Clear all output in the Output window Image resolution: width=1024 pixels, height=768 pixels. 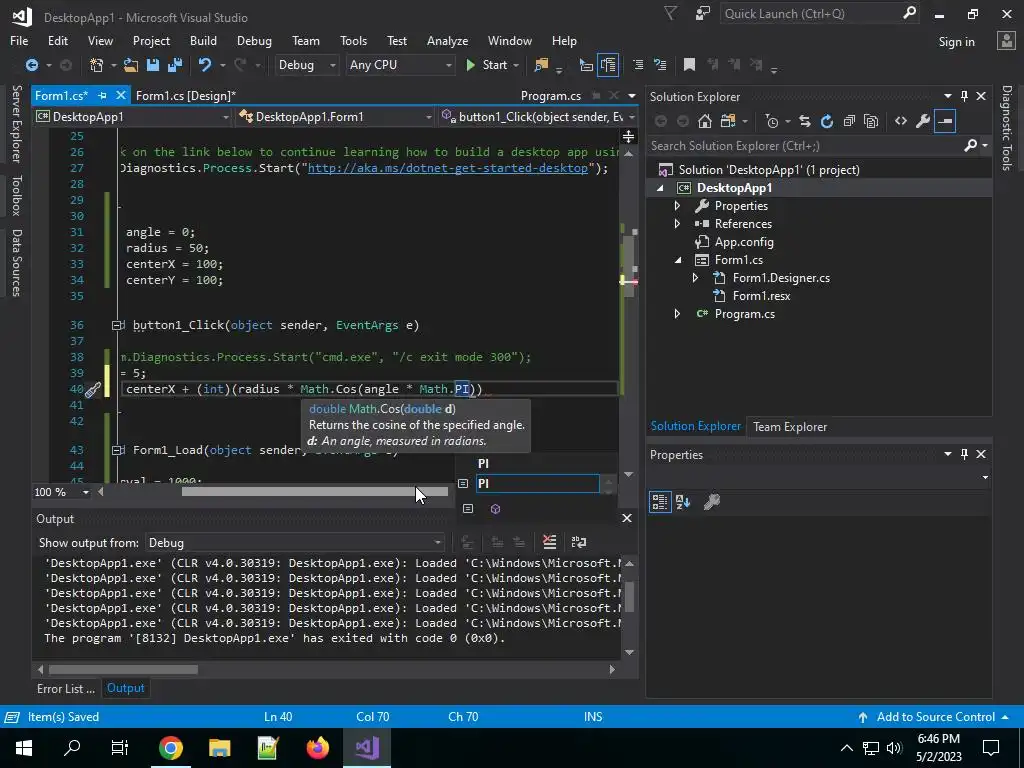[x=549, y=542]
